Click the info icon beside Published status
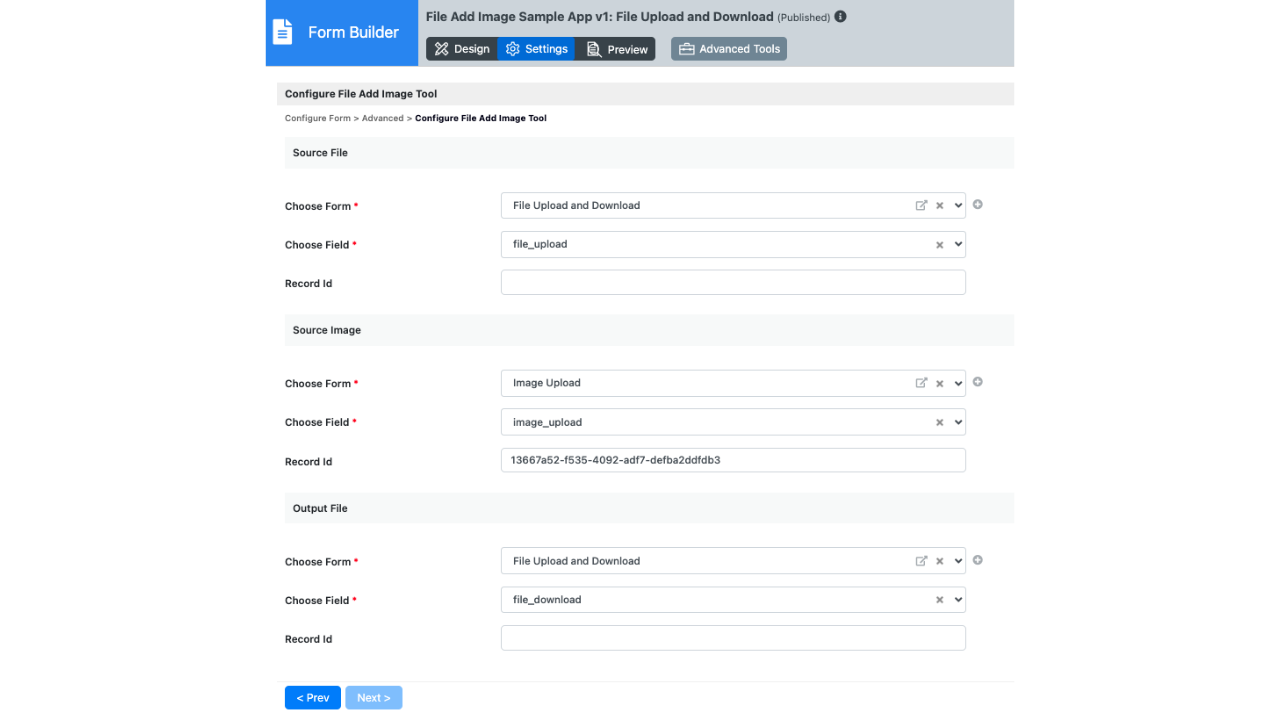 click(840, 17)
